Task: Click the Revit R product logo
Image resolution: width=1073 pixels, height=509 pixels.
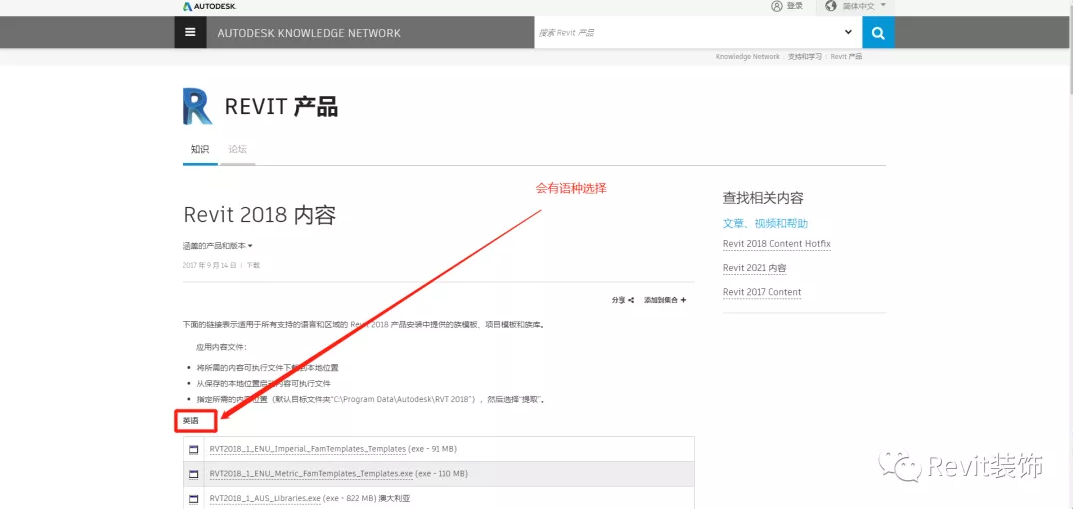Action: pos(197,106)
